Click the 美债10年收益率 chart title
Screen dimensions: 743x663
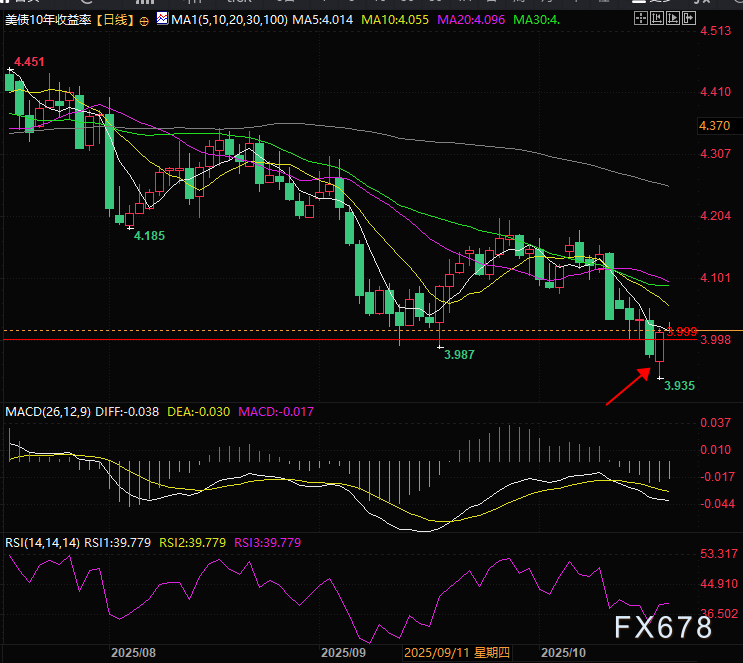pos(46,20)
